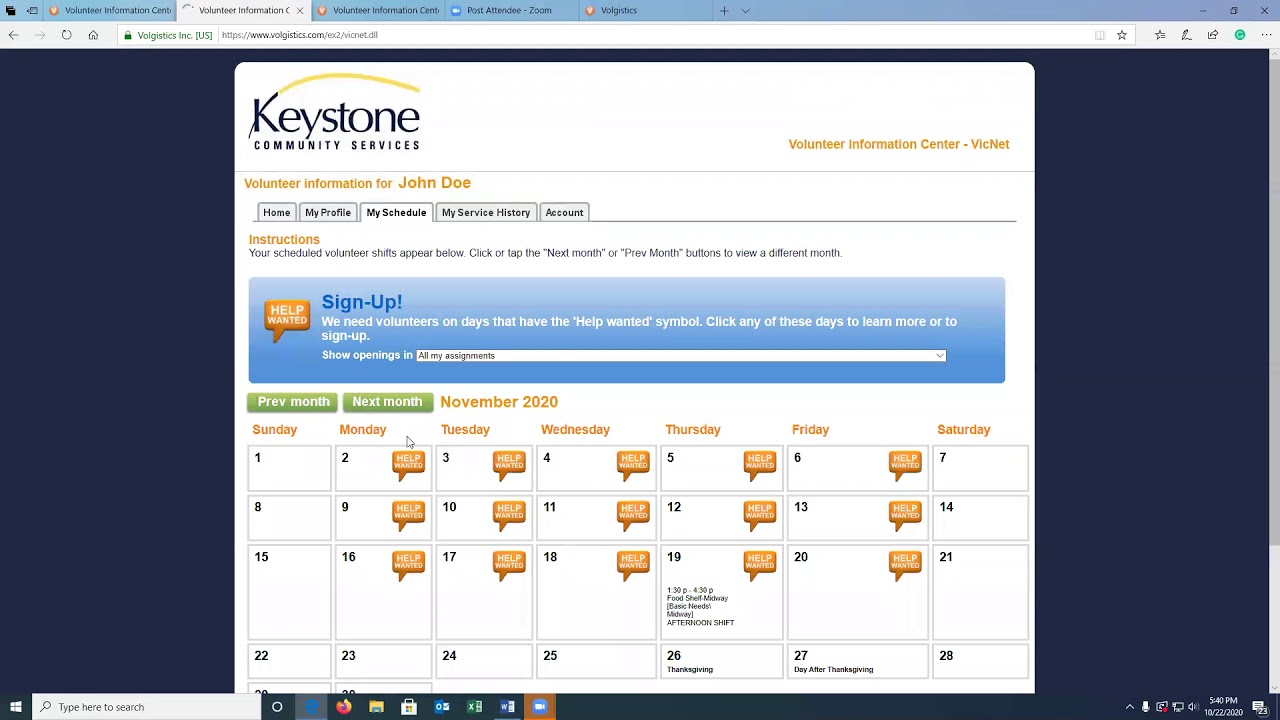Click the address bar URL field
The image size is (1280, 720).
(650, 35)
